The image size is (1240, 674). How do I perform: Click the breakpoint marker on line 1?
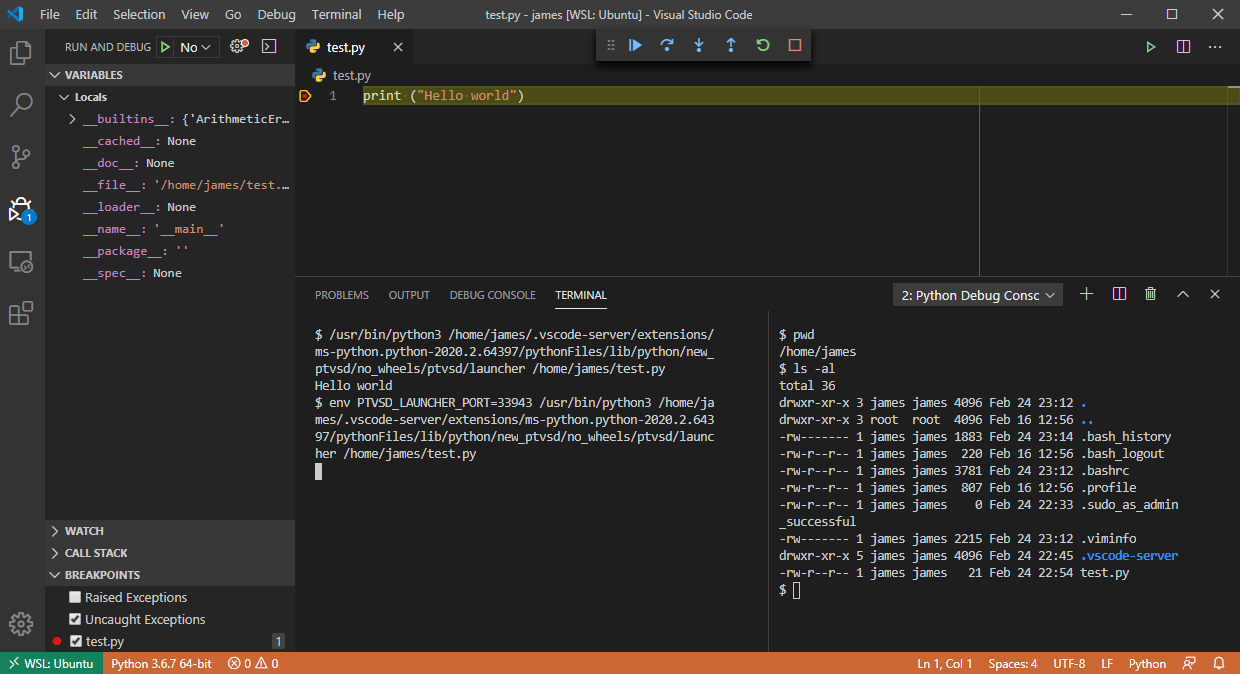click(x=305, y=96)
